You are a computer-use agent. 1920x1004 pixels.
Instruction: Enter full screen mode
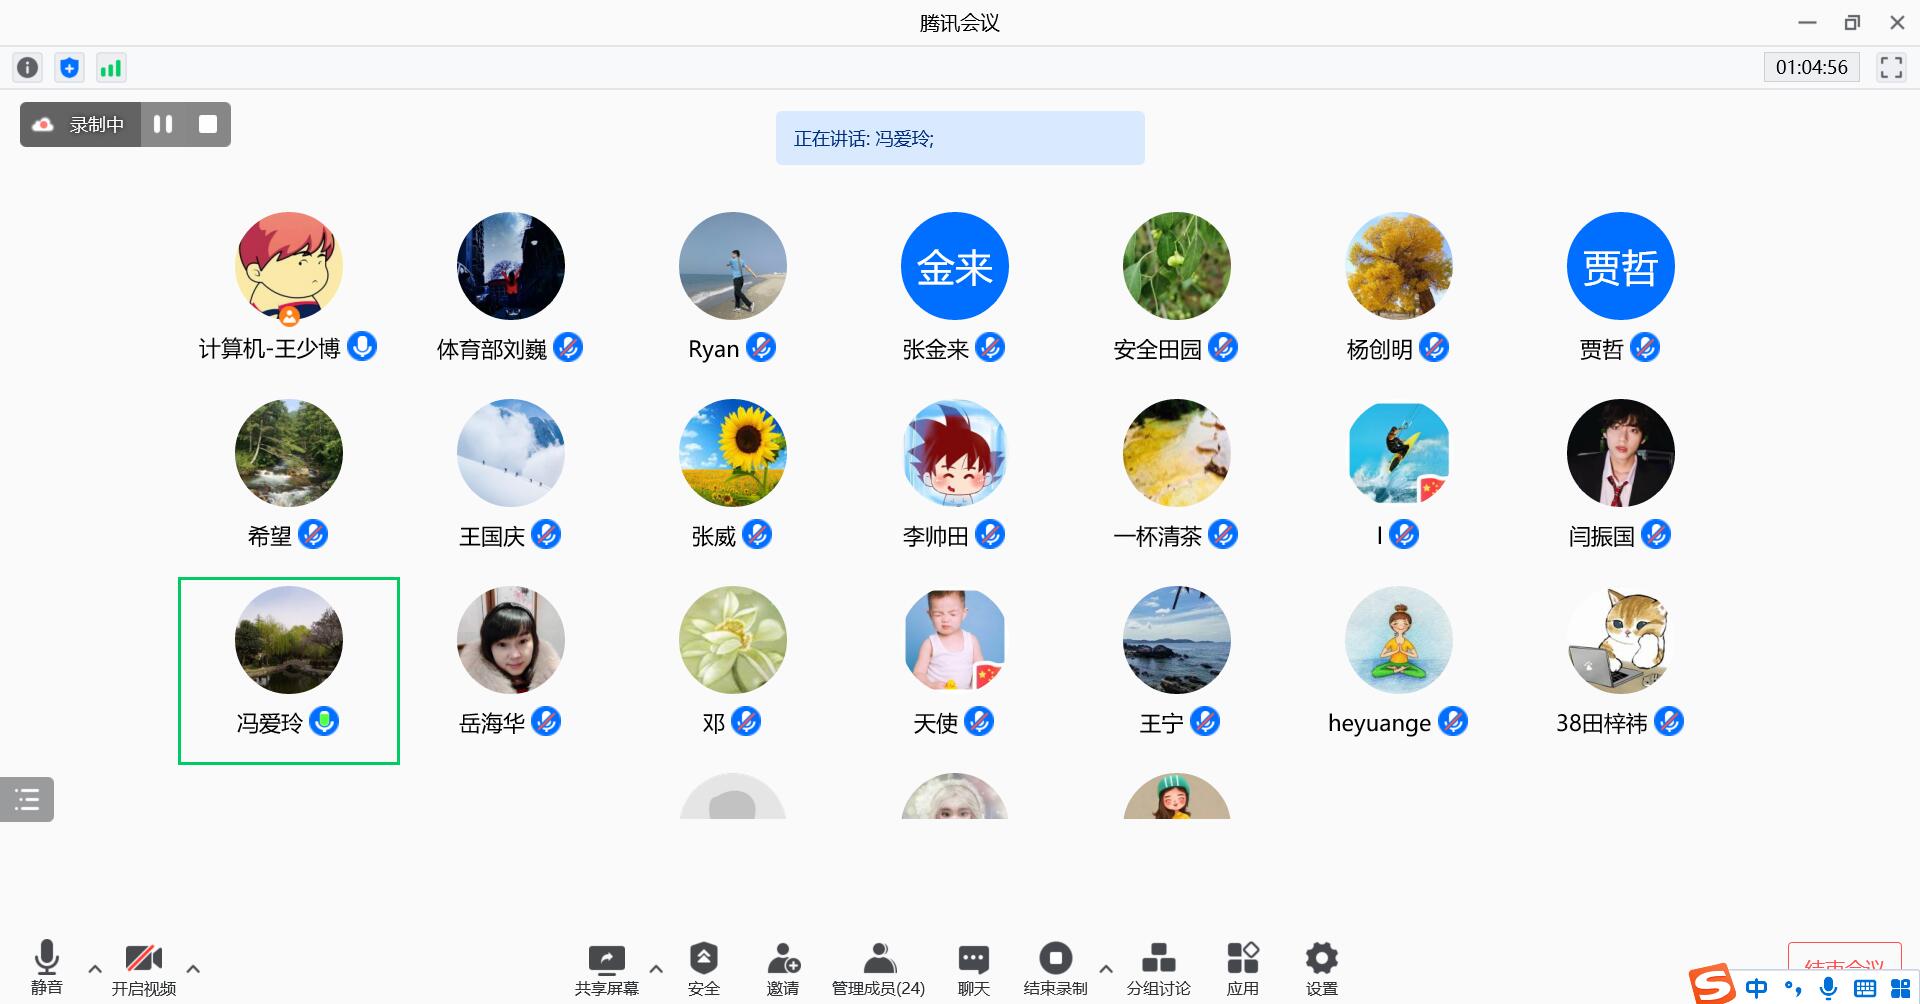coord(1891,67)
